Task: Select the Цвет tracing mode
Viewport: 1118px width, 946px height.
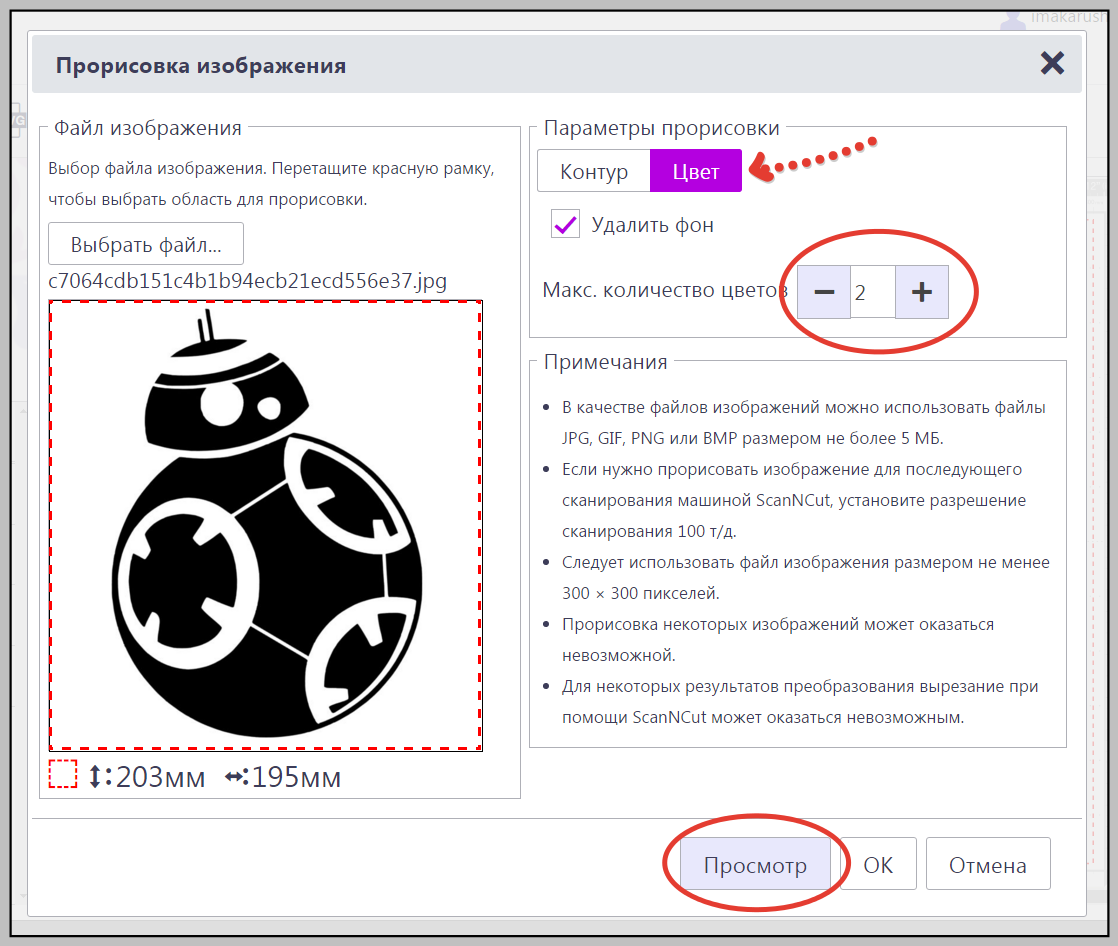Action: click(x=696, y=170)
